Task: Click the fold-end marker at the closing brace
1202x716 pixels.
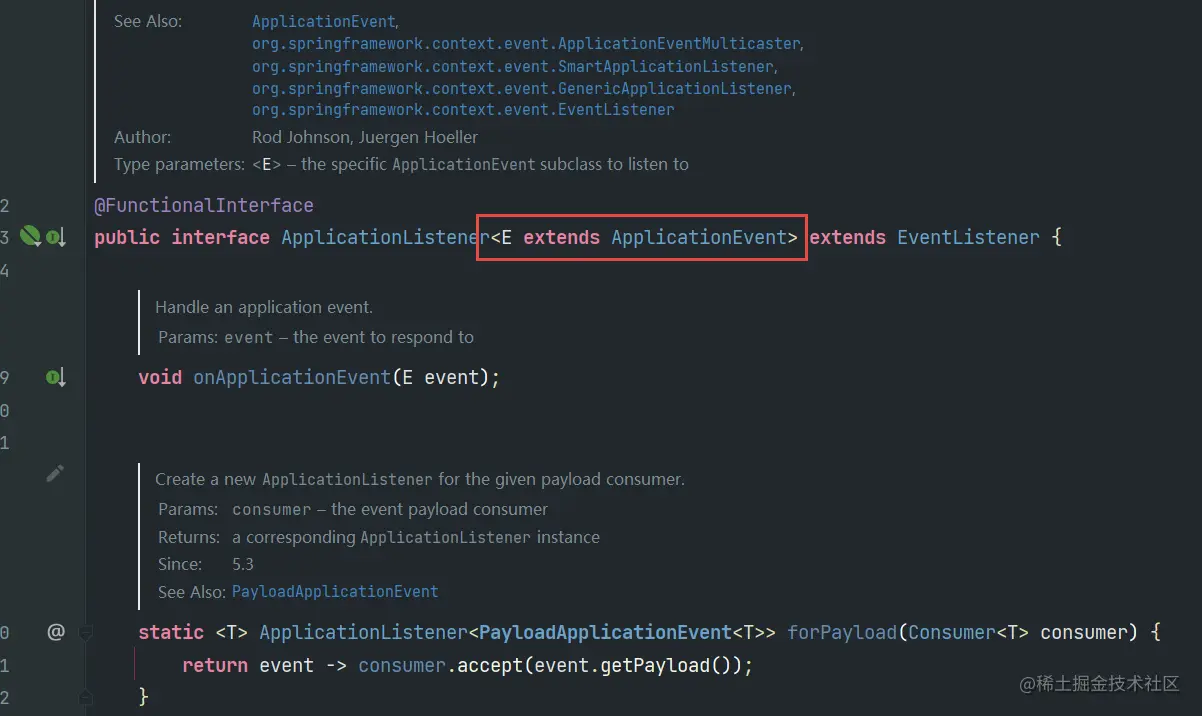Action: (85, 696)
